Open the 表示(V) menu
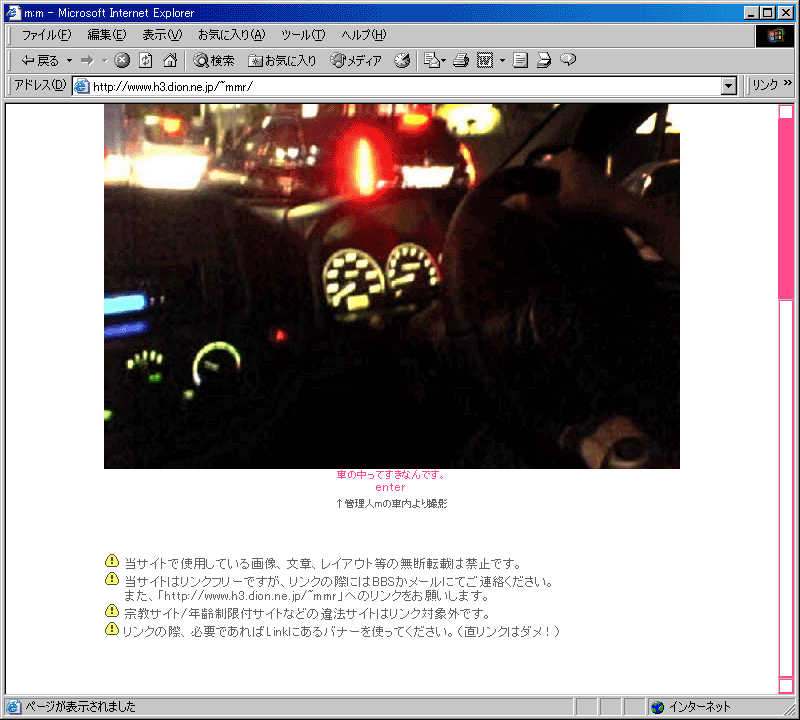The width and height of the screenshot is (800, 720). (x=162, y=35)
